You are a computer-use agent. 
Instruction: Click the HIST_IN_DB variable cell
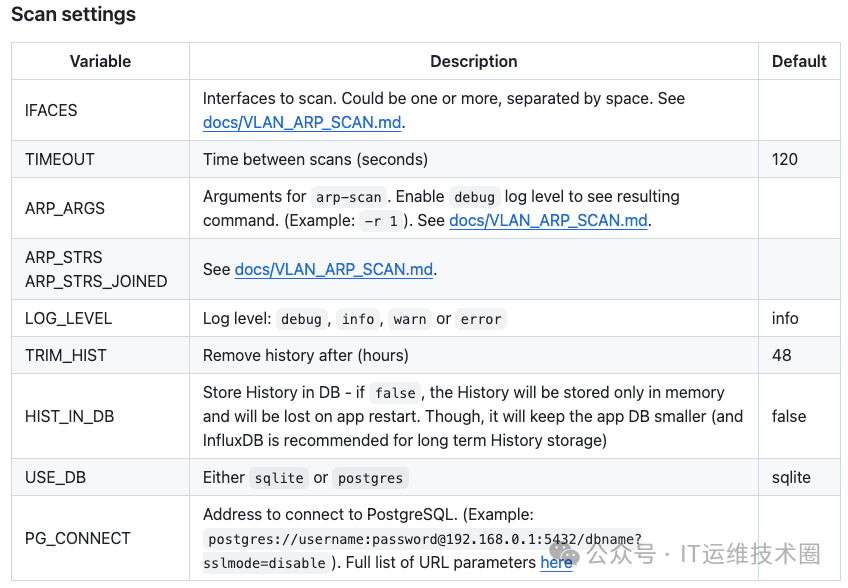tap(101, 417)
